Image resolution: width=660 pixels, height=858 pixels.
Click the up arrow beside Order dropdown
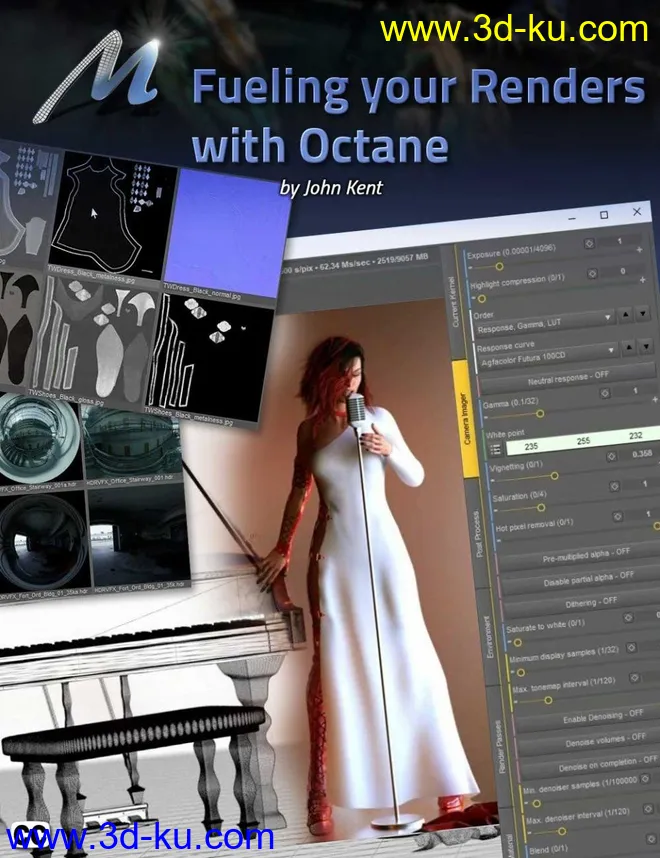pyautogui.click(x=626, y=314)
